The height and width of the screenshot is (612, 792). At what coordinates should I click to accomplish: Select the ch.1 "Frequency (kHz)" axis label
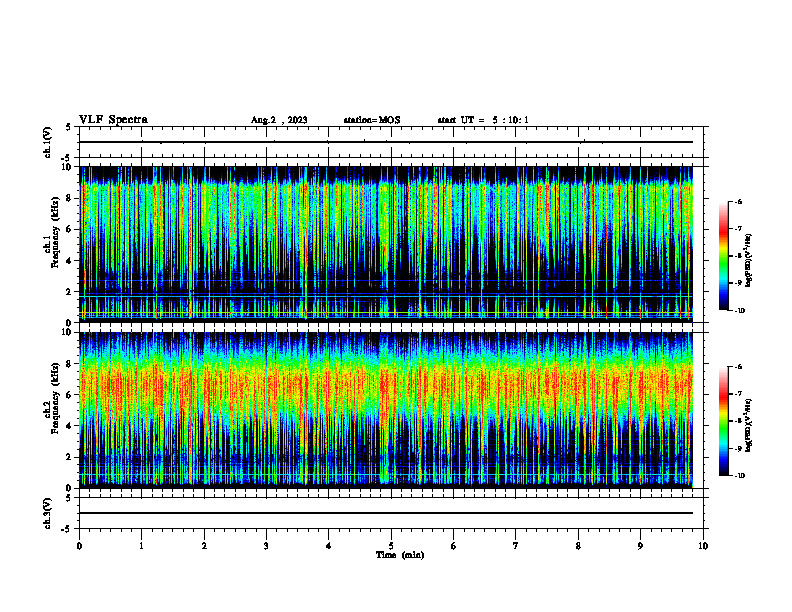(x=55, y=232)
